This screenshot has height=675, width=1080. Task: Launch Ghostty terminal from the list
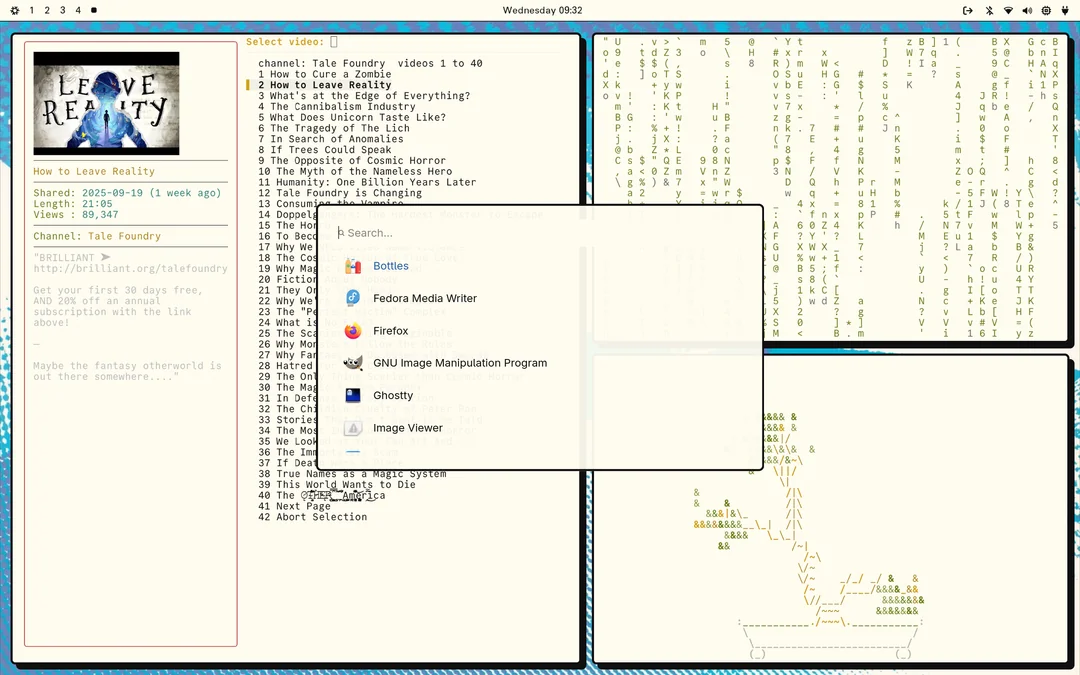coord(393,395)
